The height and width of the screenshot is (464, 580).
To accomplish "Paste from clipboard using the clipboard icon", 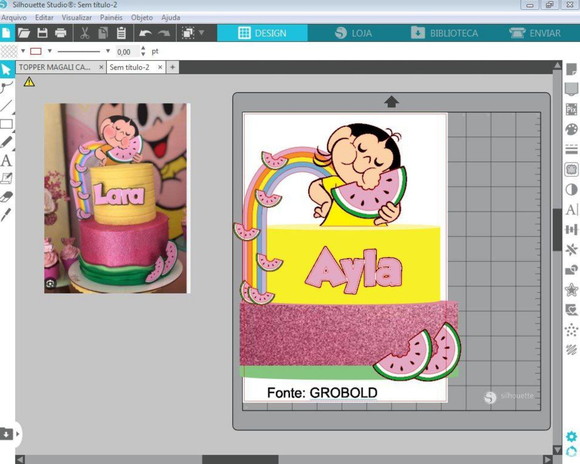I will tap(121, 33).
